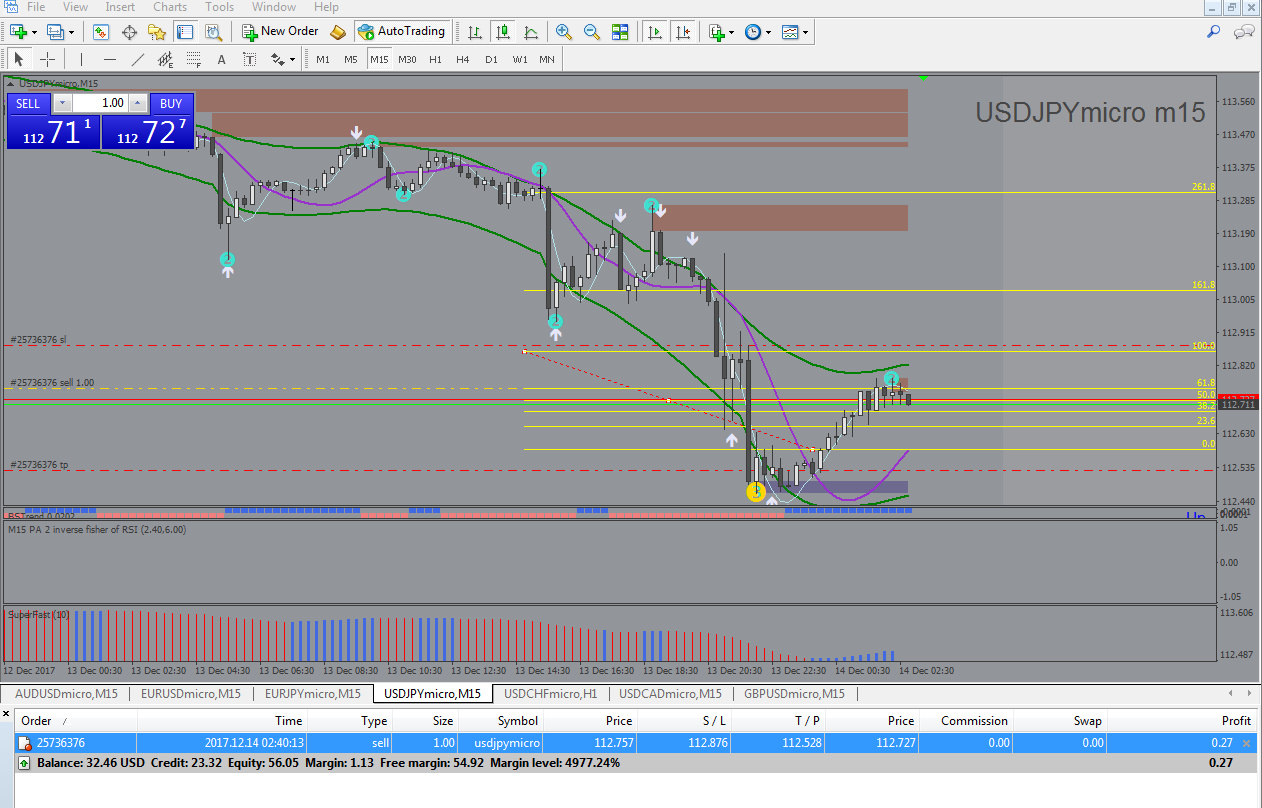This screenshot has height=808, width=1262.
Task: Open a new chart window
Action: point(19,32)
